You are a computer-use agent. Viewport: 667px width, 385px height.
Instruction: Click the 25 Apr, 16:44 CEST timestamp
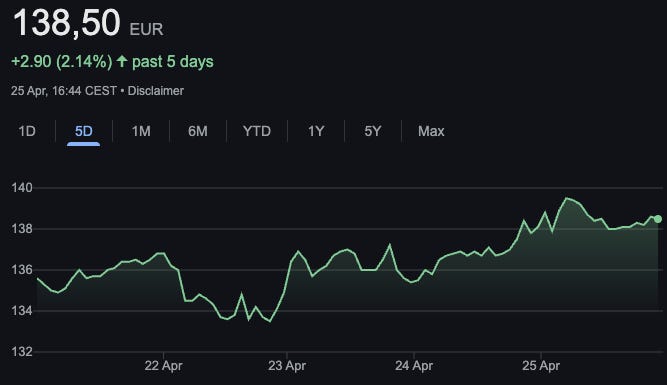[x=64, y=91]
